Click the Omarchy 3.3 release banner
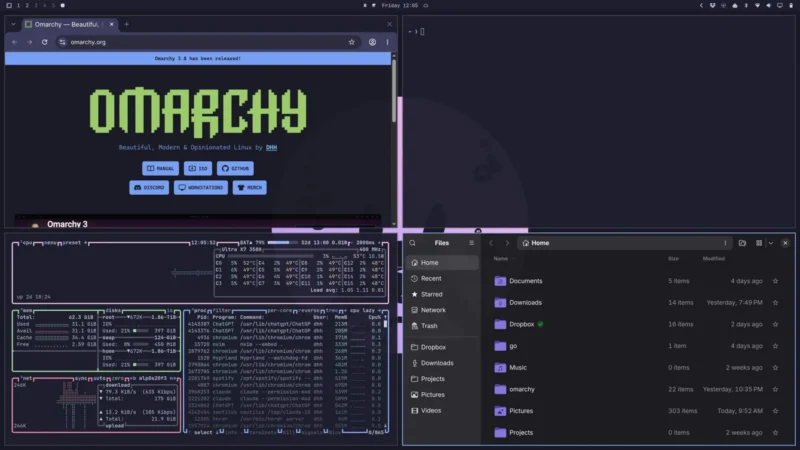 197,58
